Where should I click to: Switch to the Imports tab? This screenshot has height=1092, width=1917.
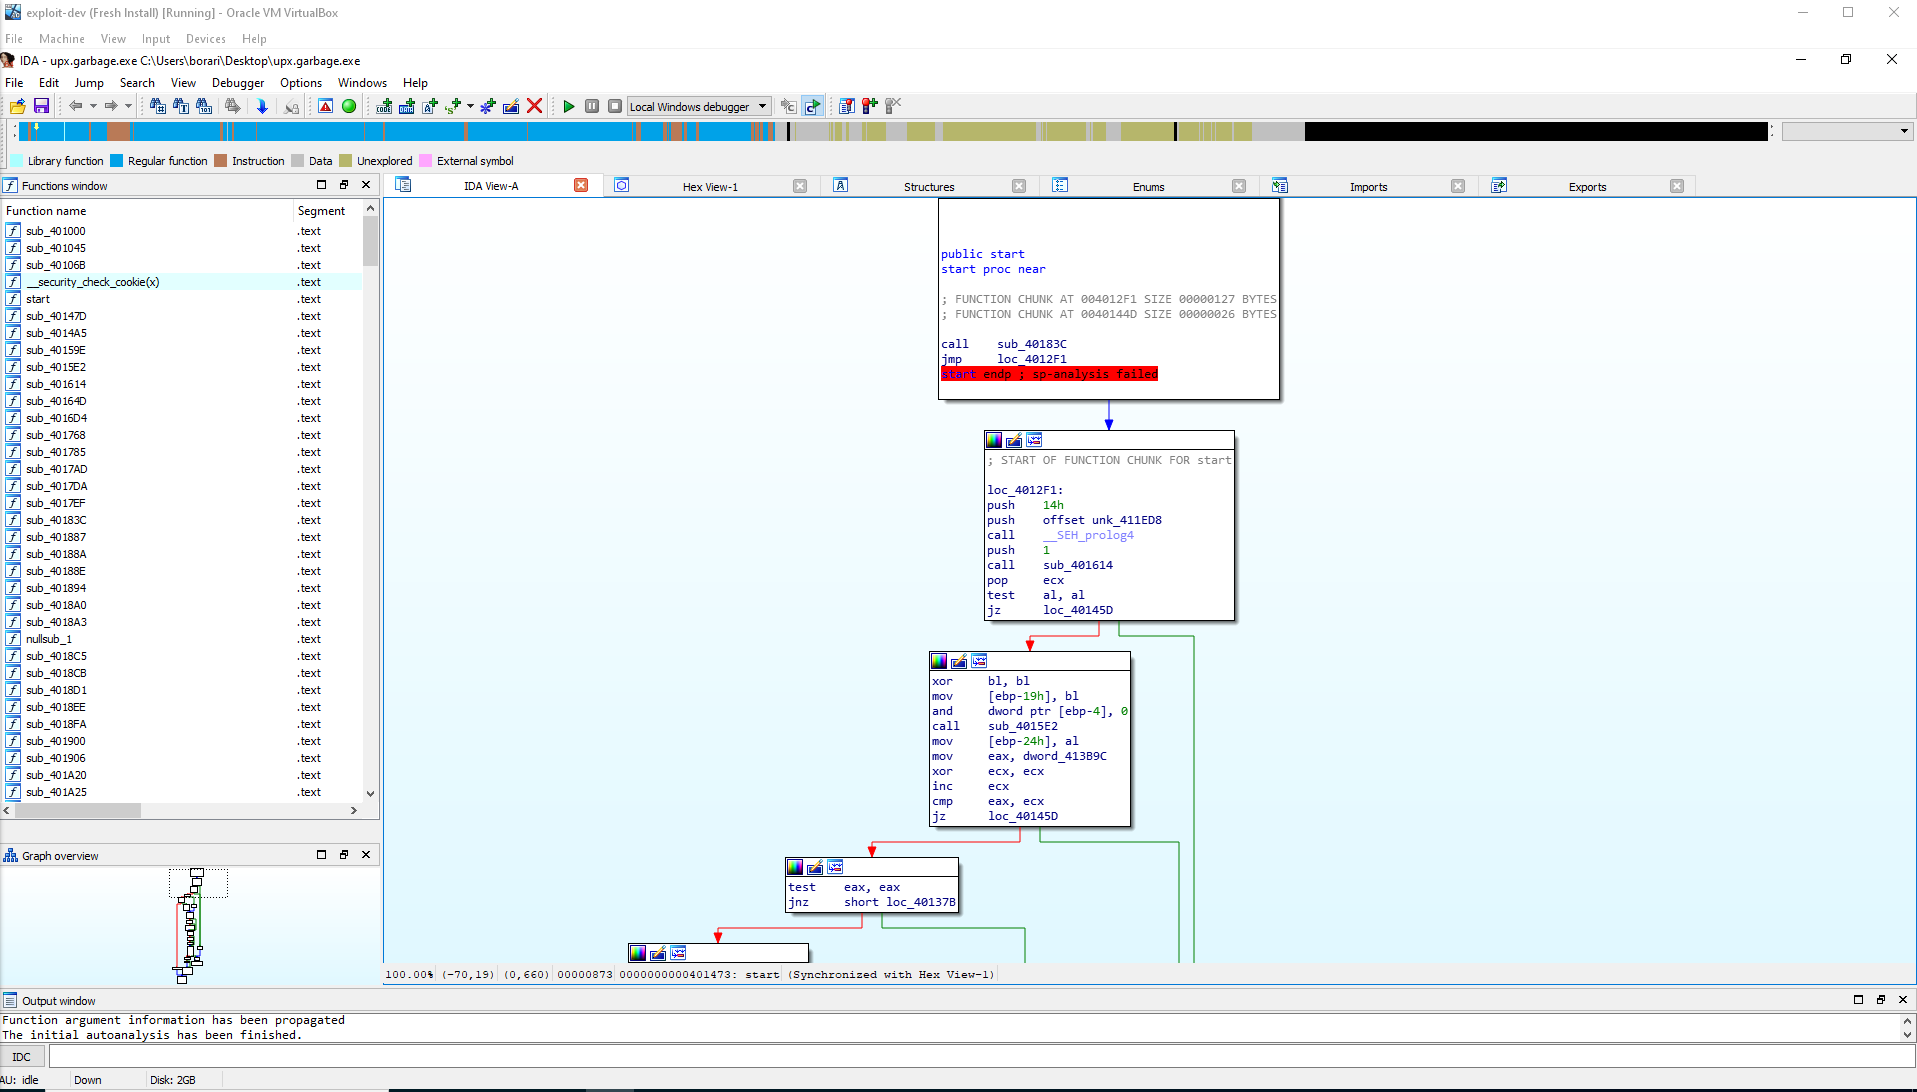coord(1368,187)
